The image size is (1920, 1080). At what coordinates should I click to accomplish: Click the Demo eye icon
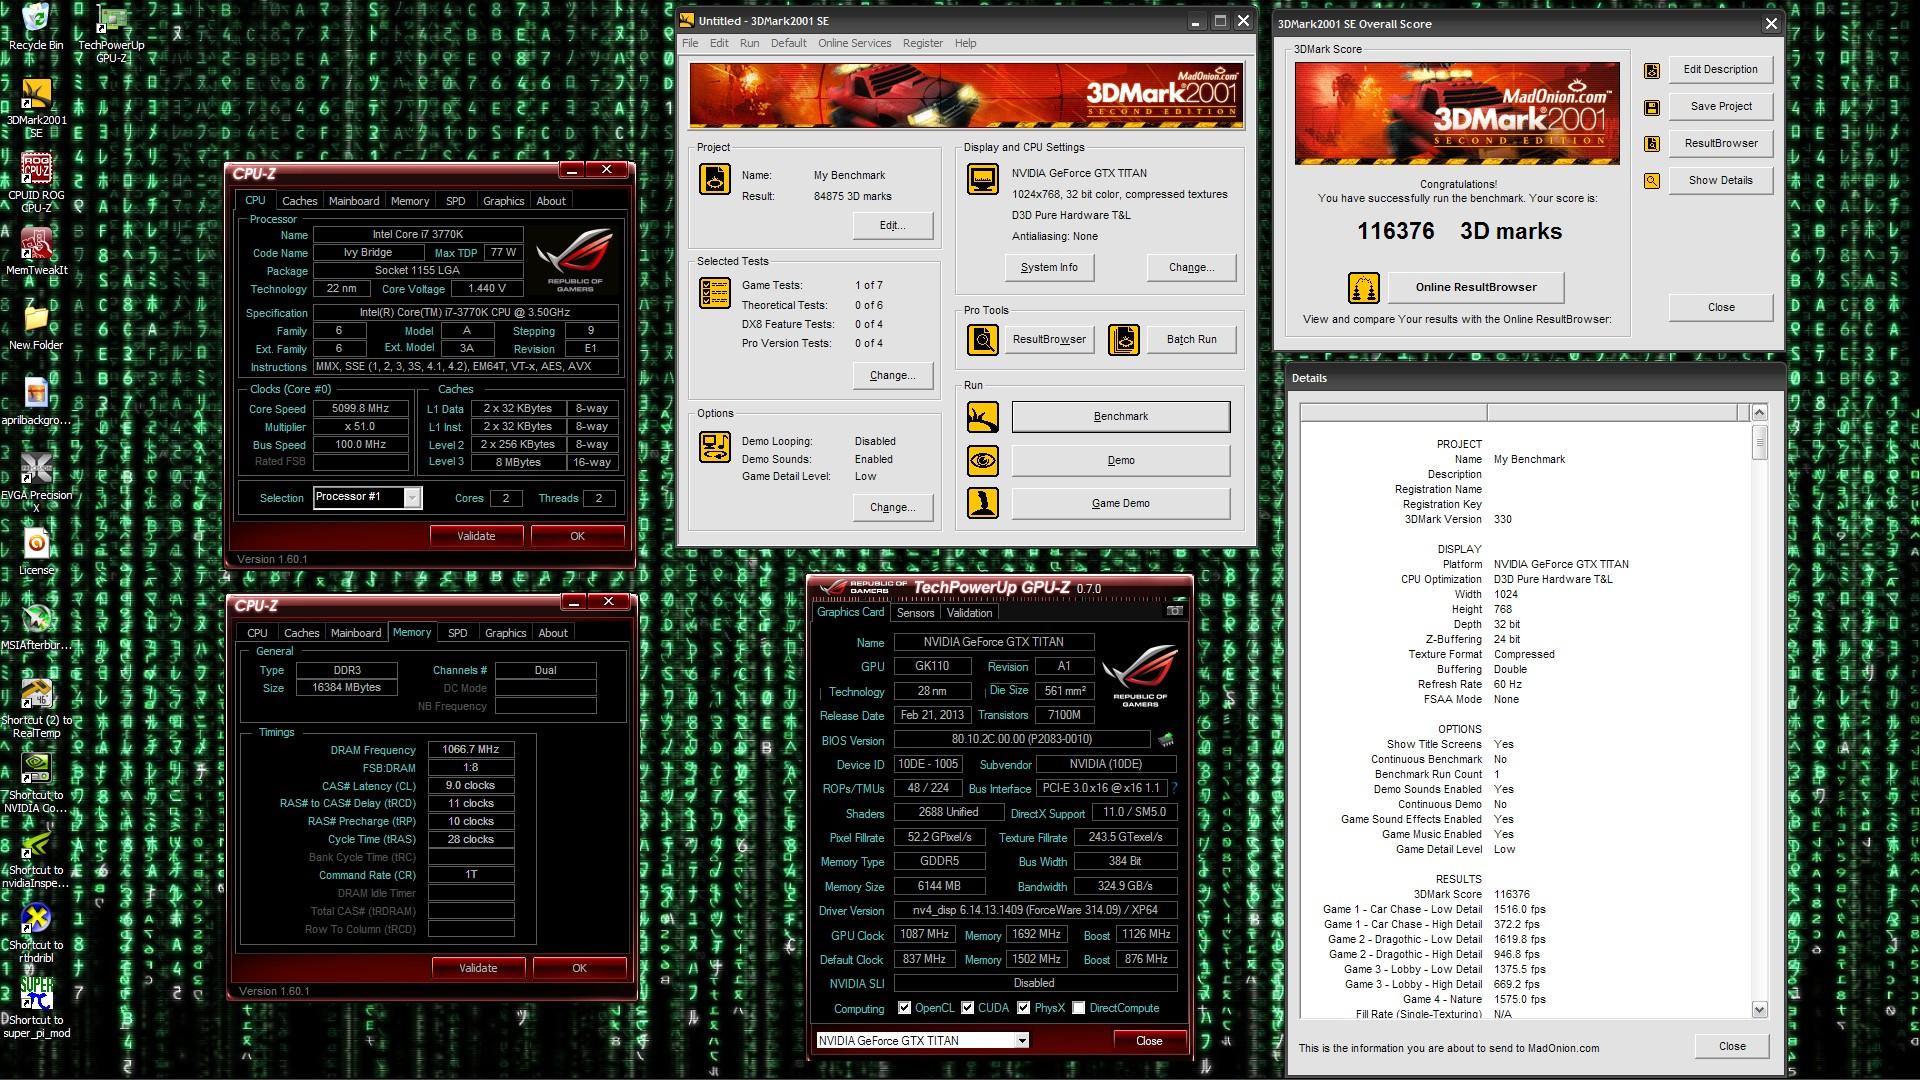click(x=983, y=460)
